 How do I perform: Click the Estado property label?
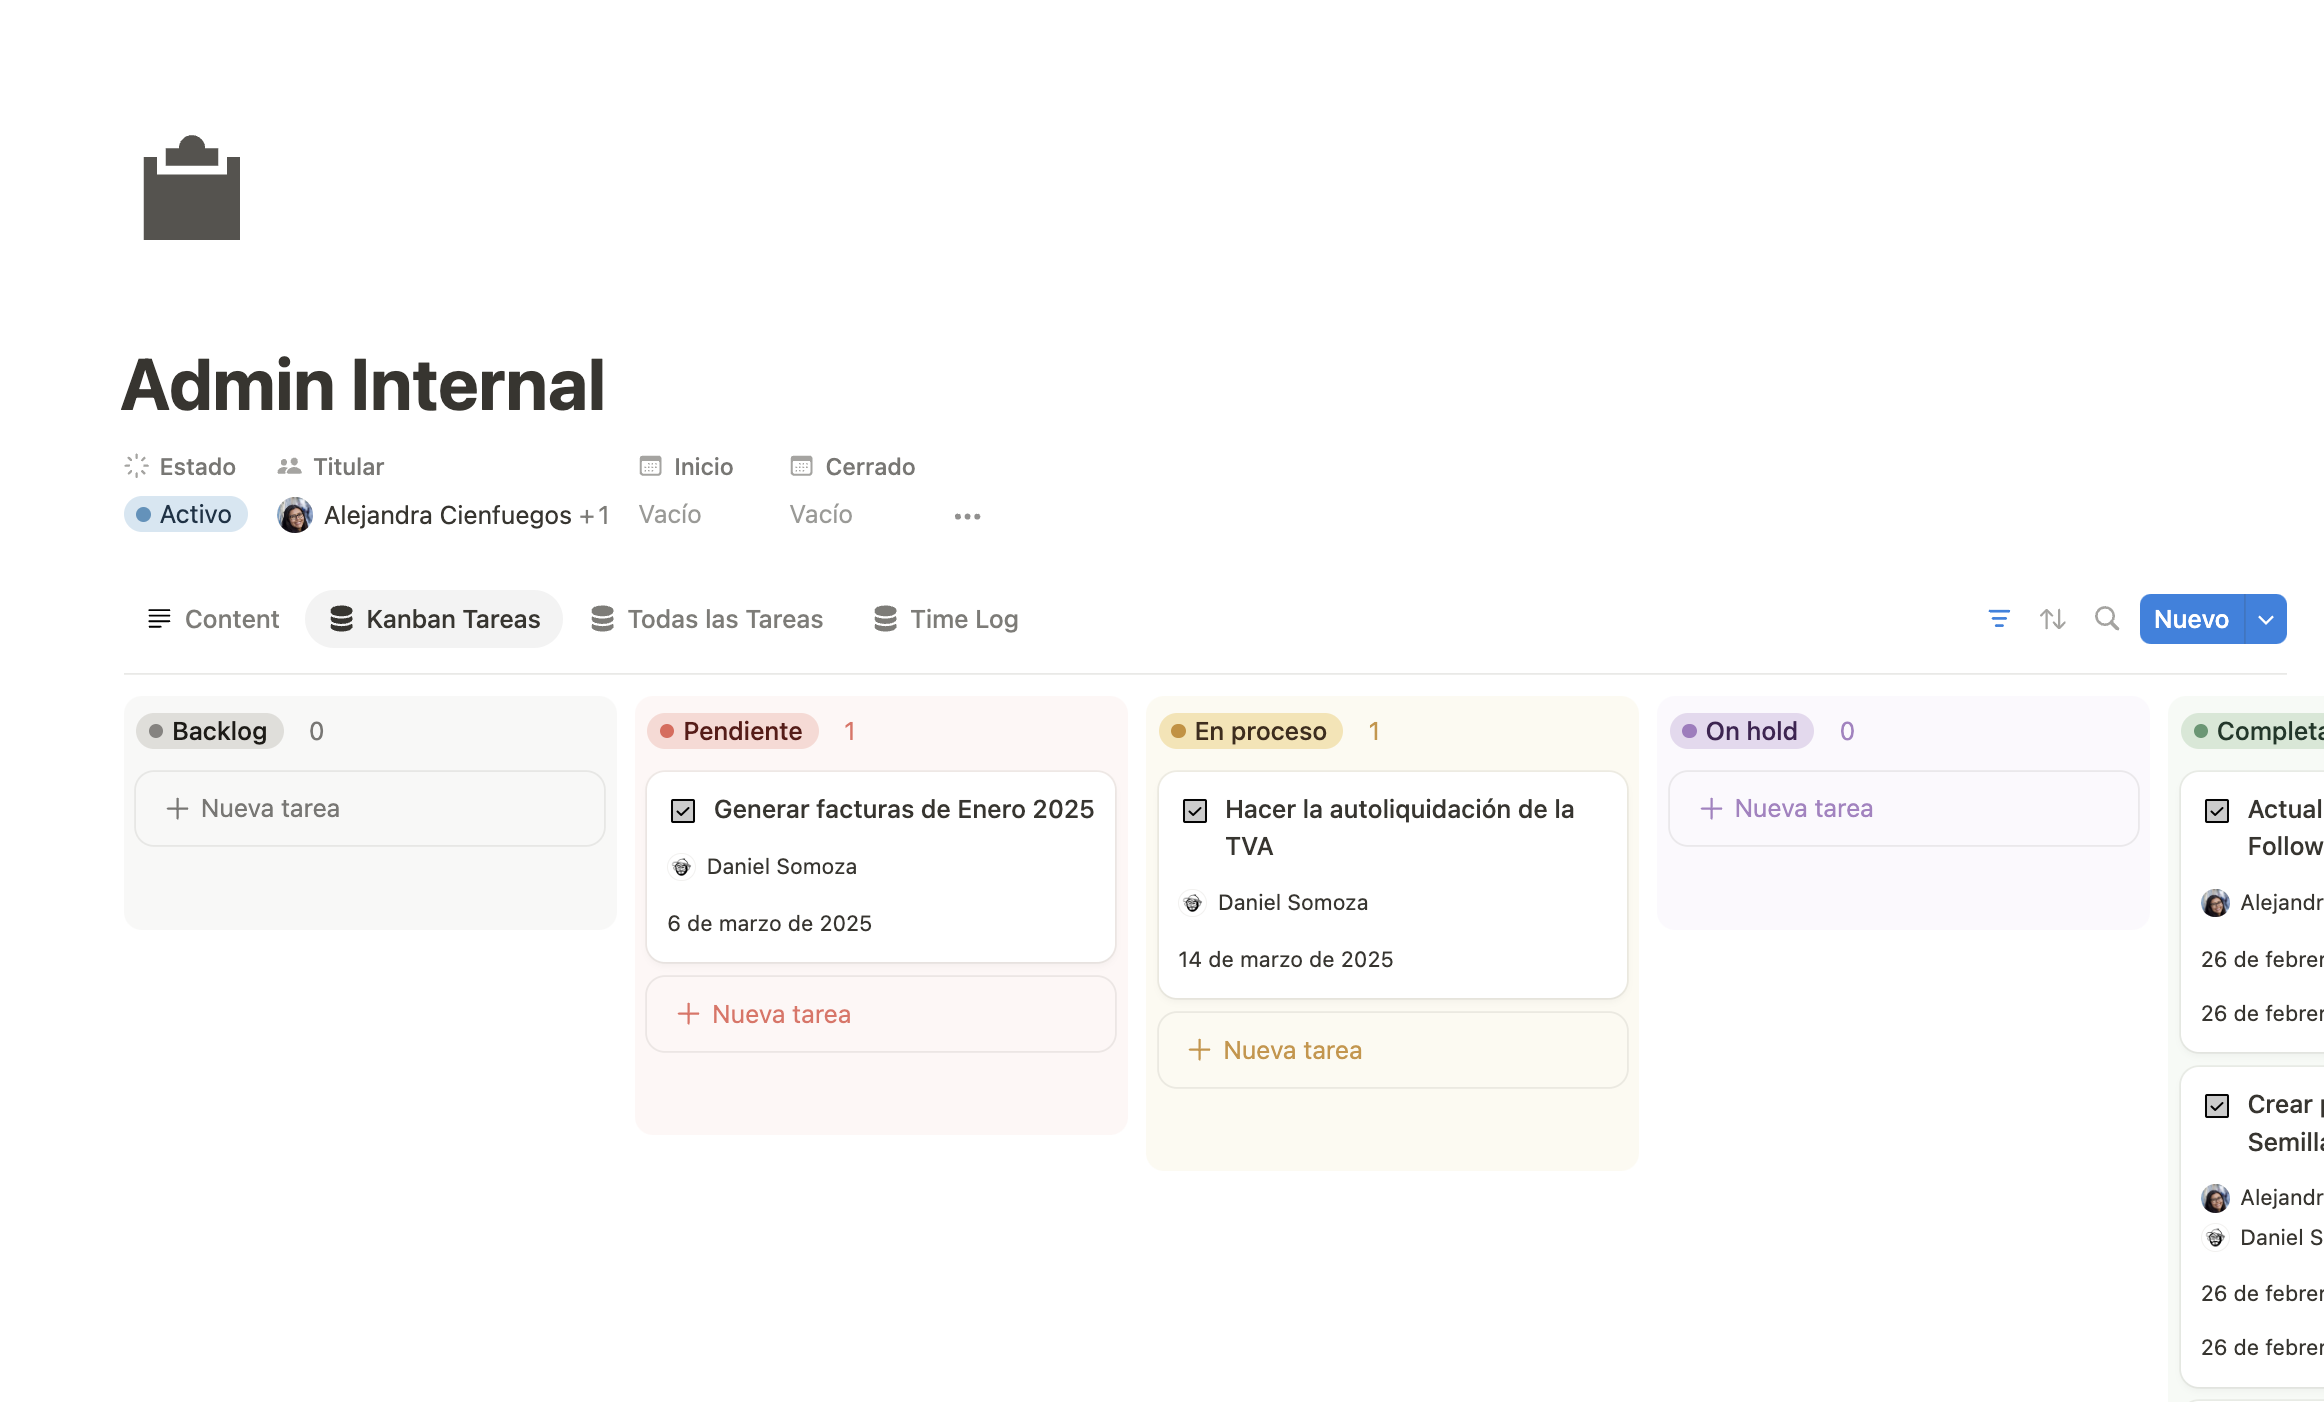pyautogui.click(x=197, y=466)
